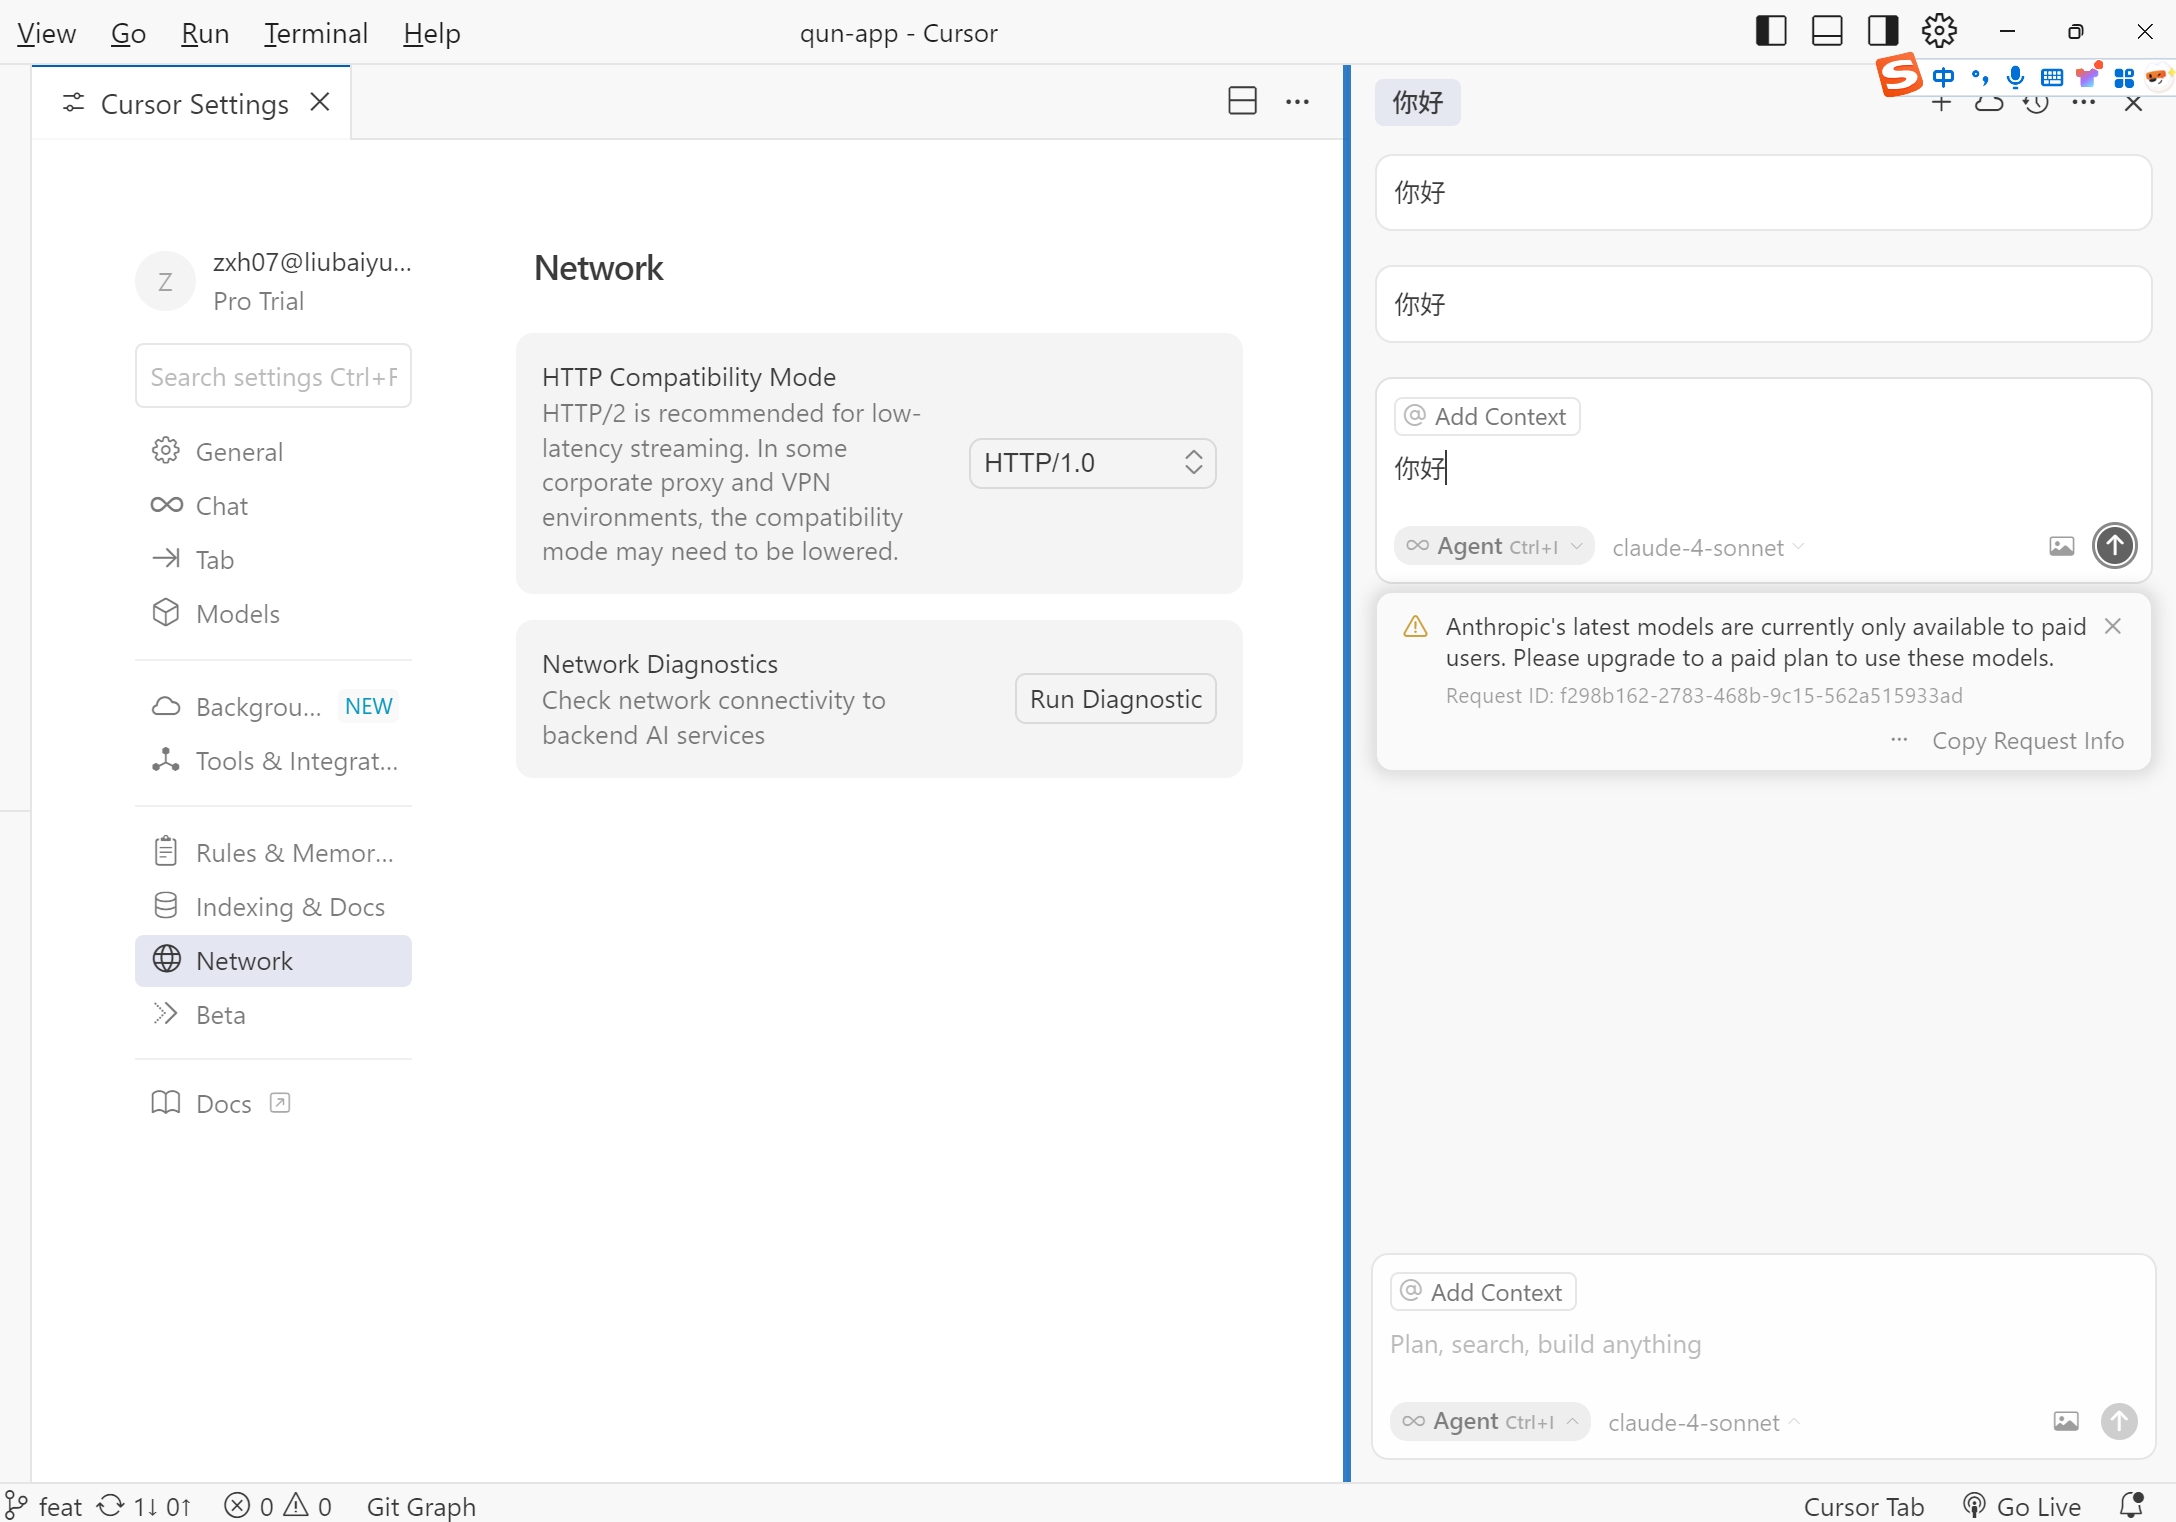Image resolution: width=2176 pixels, height=1522 pixels.
Task: Open errors and warnings count
Action: point(278,1506)
